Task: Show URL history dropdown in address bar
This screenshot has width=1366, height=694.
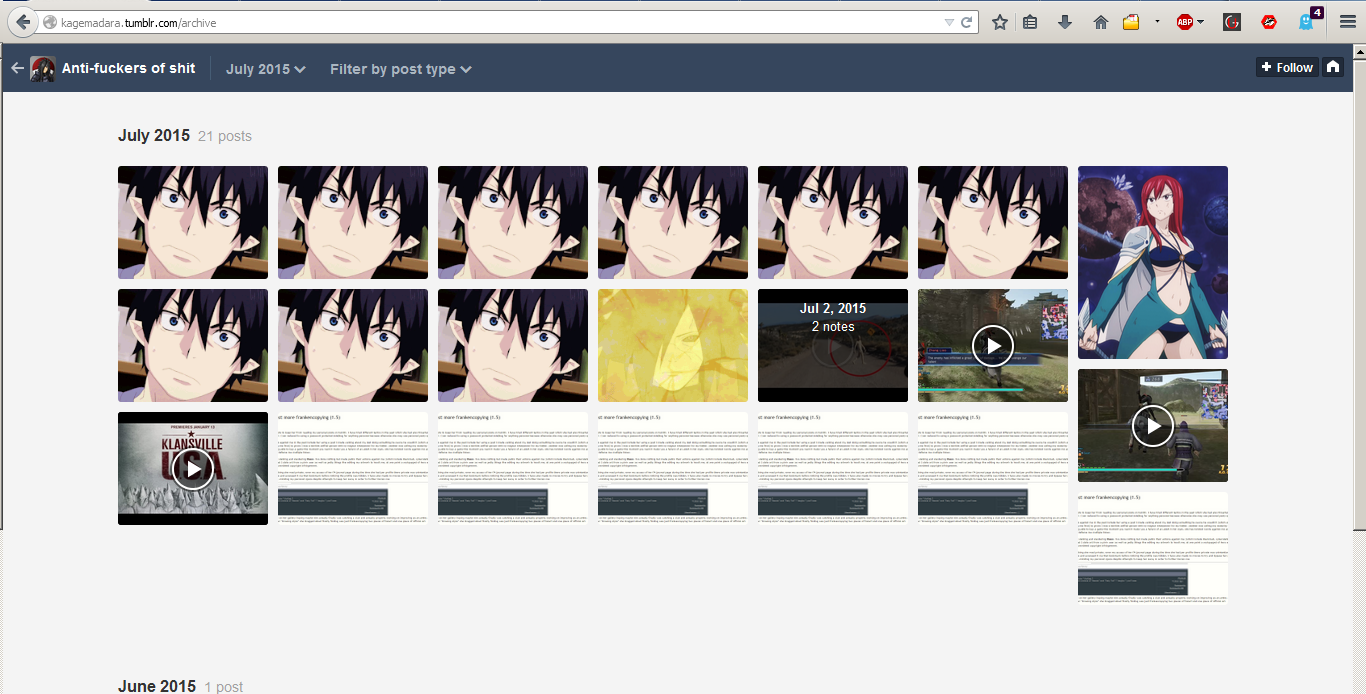Action: (x=949, y=22)
